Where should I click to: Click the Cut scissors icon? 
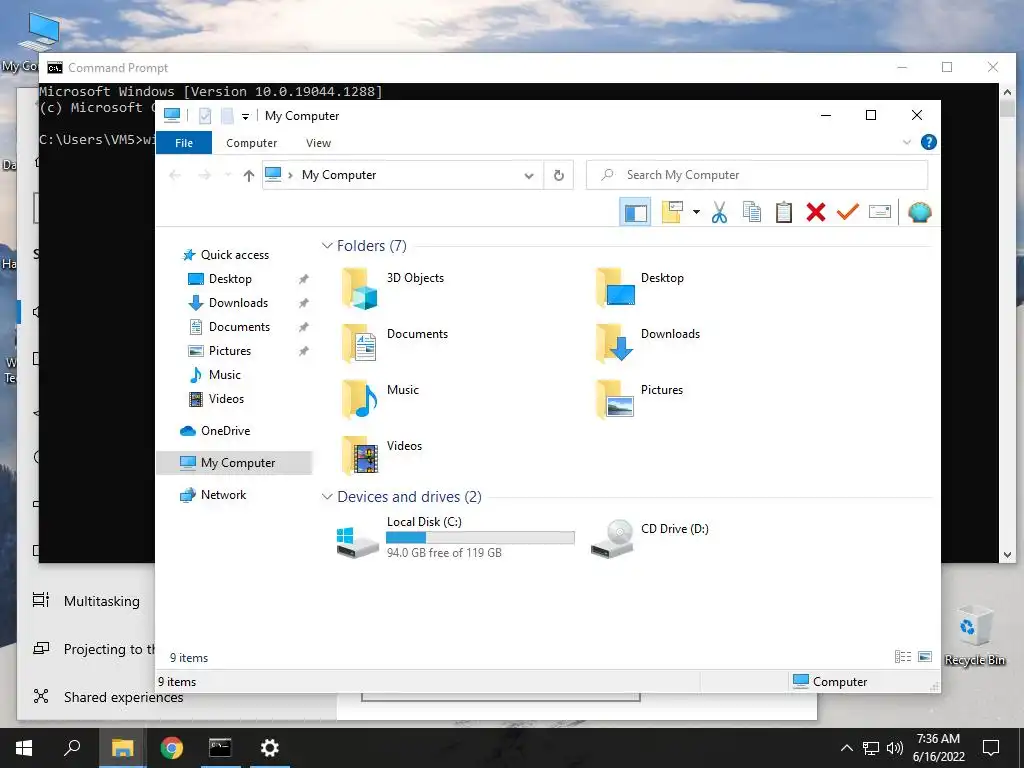(x=719, y=212)
